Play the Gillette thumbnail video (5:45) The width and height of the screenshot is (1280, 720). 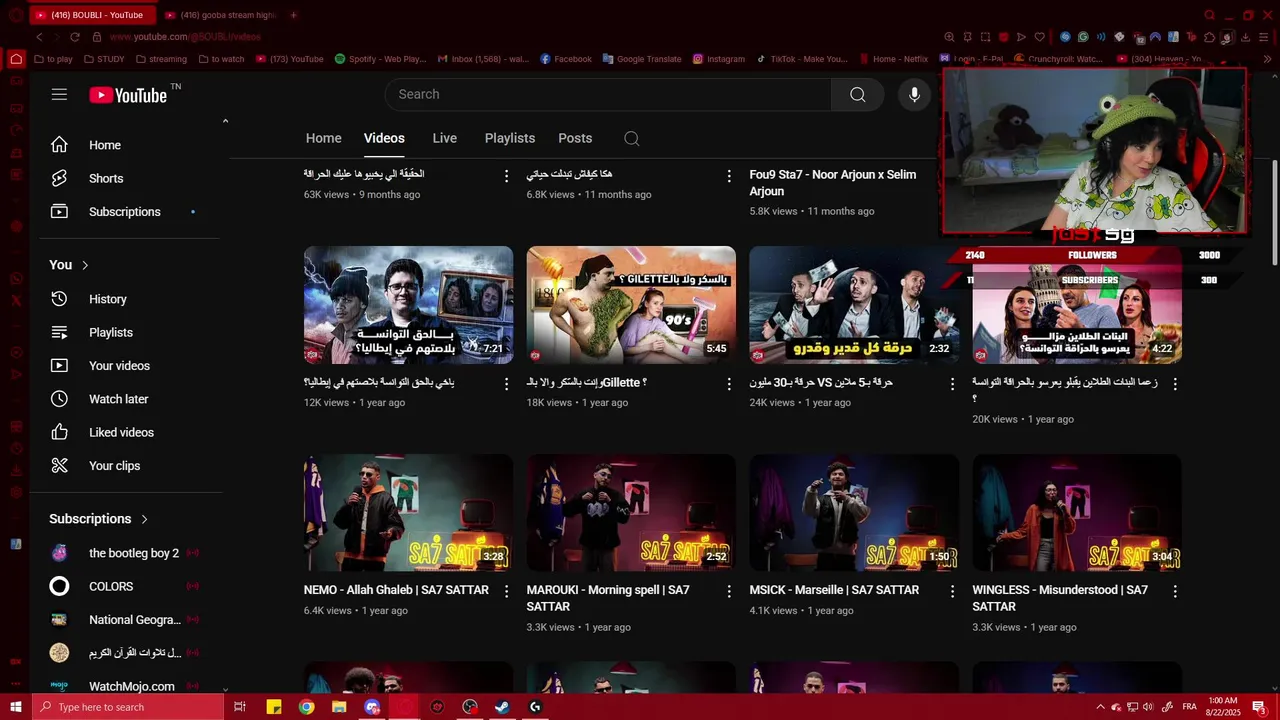[631, 305]
